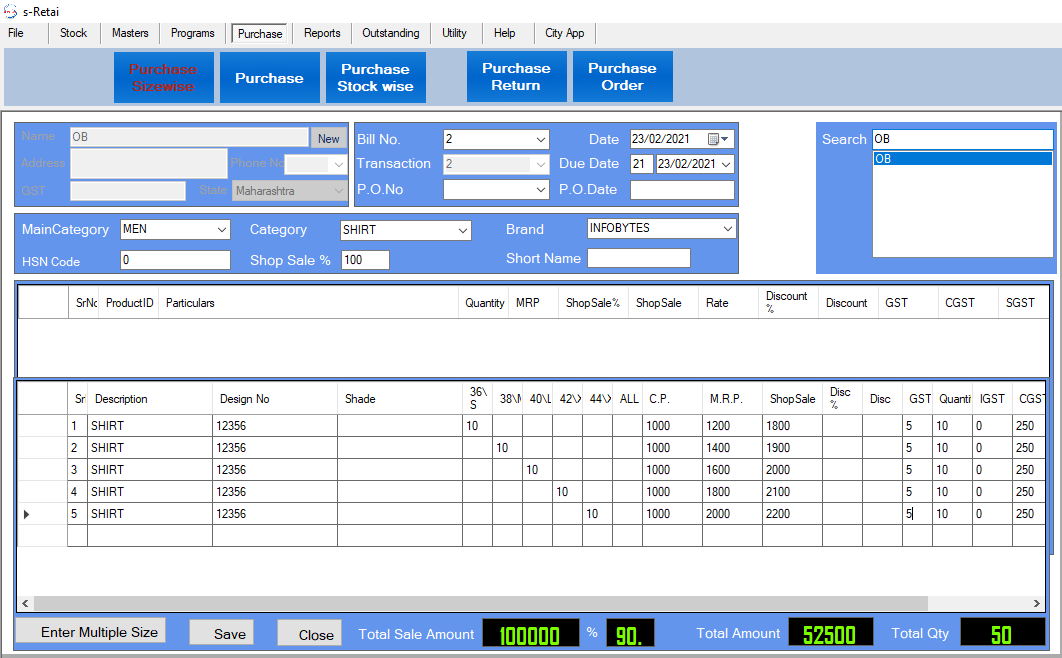This screenshot has width=1062, height=658.
Task: Expand the Bill No. dropdown
Action: pyautogui.click(x=541, y=139)
